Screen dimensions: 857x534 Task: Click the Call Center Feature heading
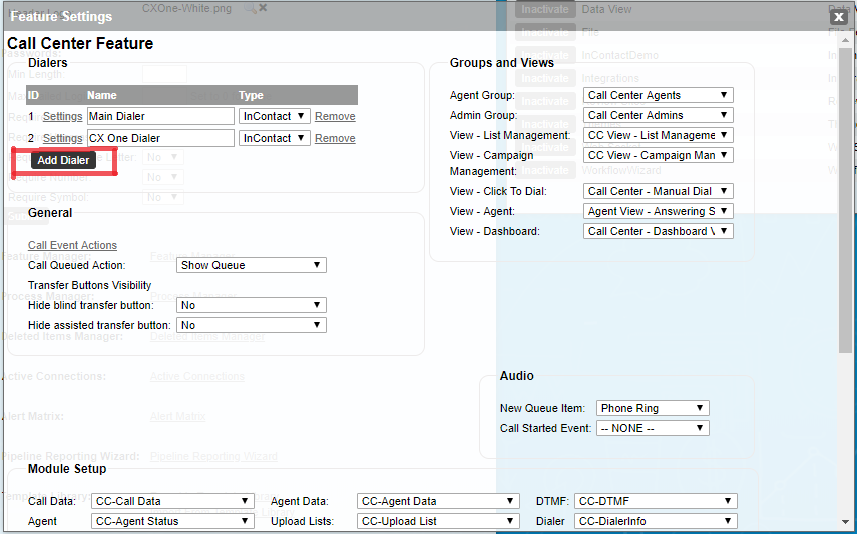(80, 43)
